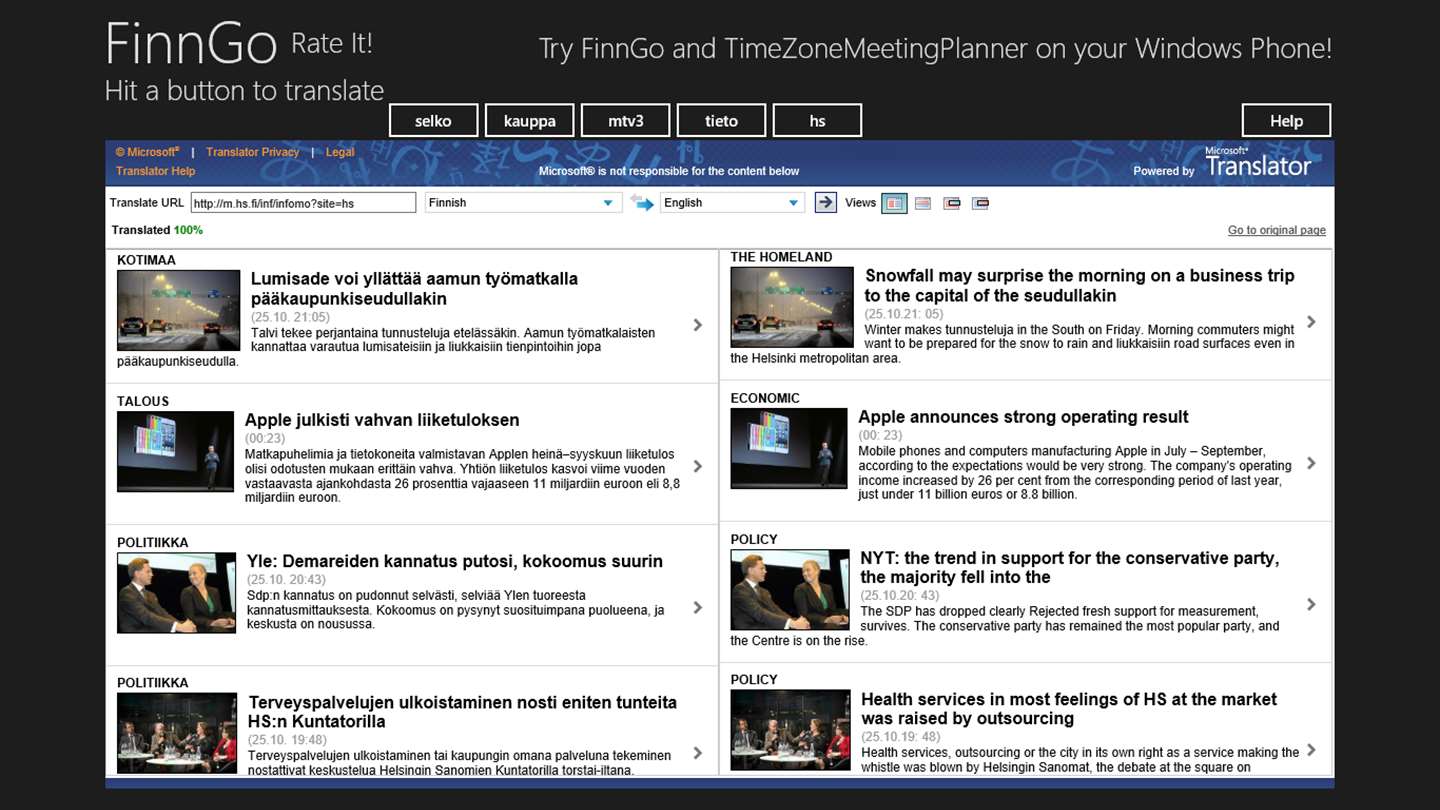Open headline Apple julkisti vahvan liiketuloksen
1440x810 pixels.
(382, 420)
